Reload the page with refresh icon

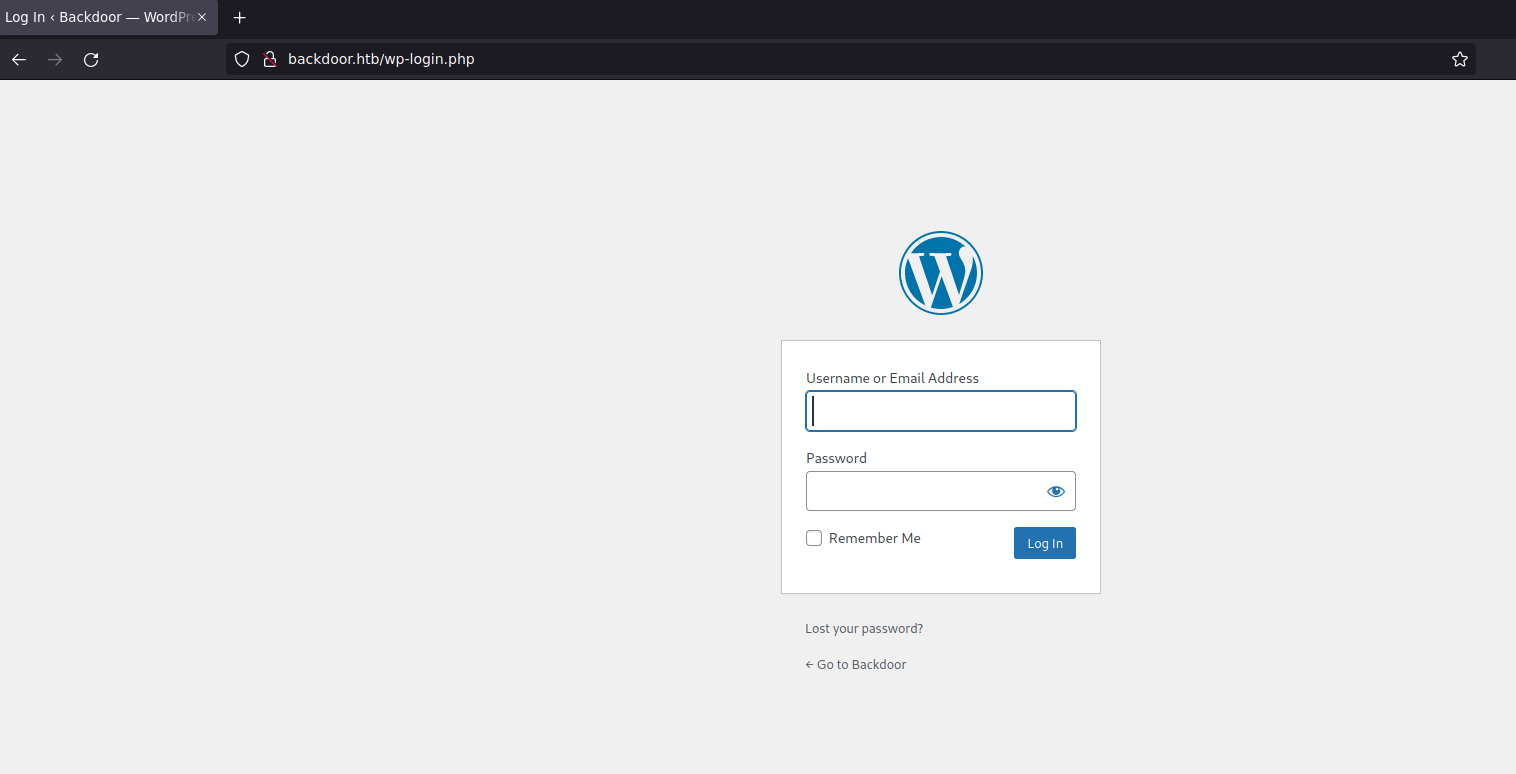[x=91, y=60]
